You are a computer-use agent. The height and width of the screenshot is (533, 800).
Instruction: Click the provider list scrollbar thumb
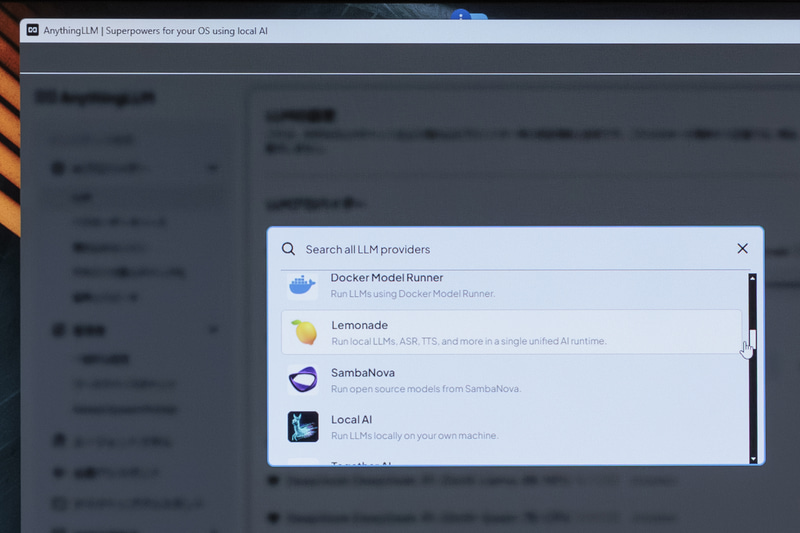click(x=753, y=339)
